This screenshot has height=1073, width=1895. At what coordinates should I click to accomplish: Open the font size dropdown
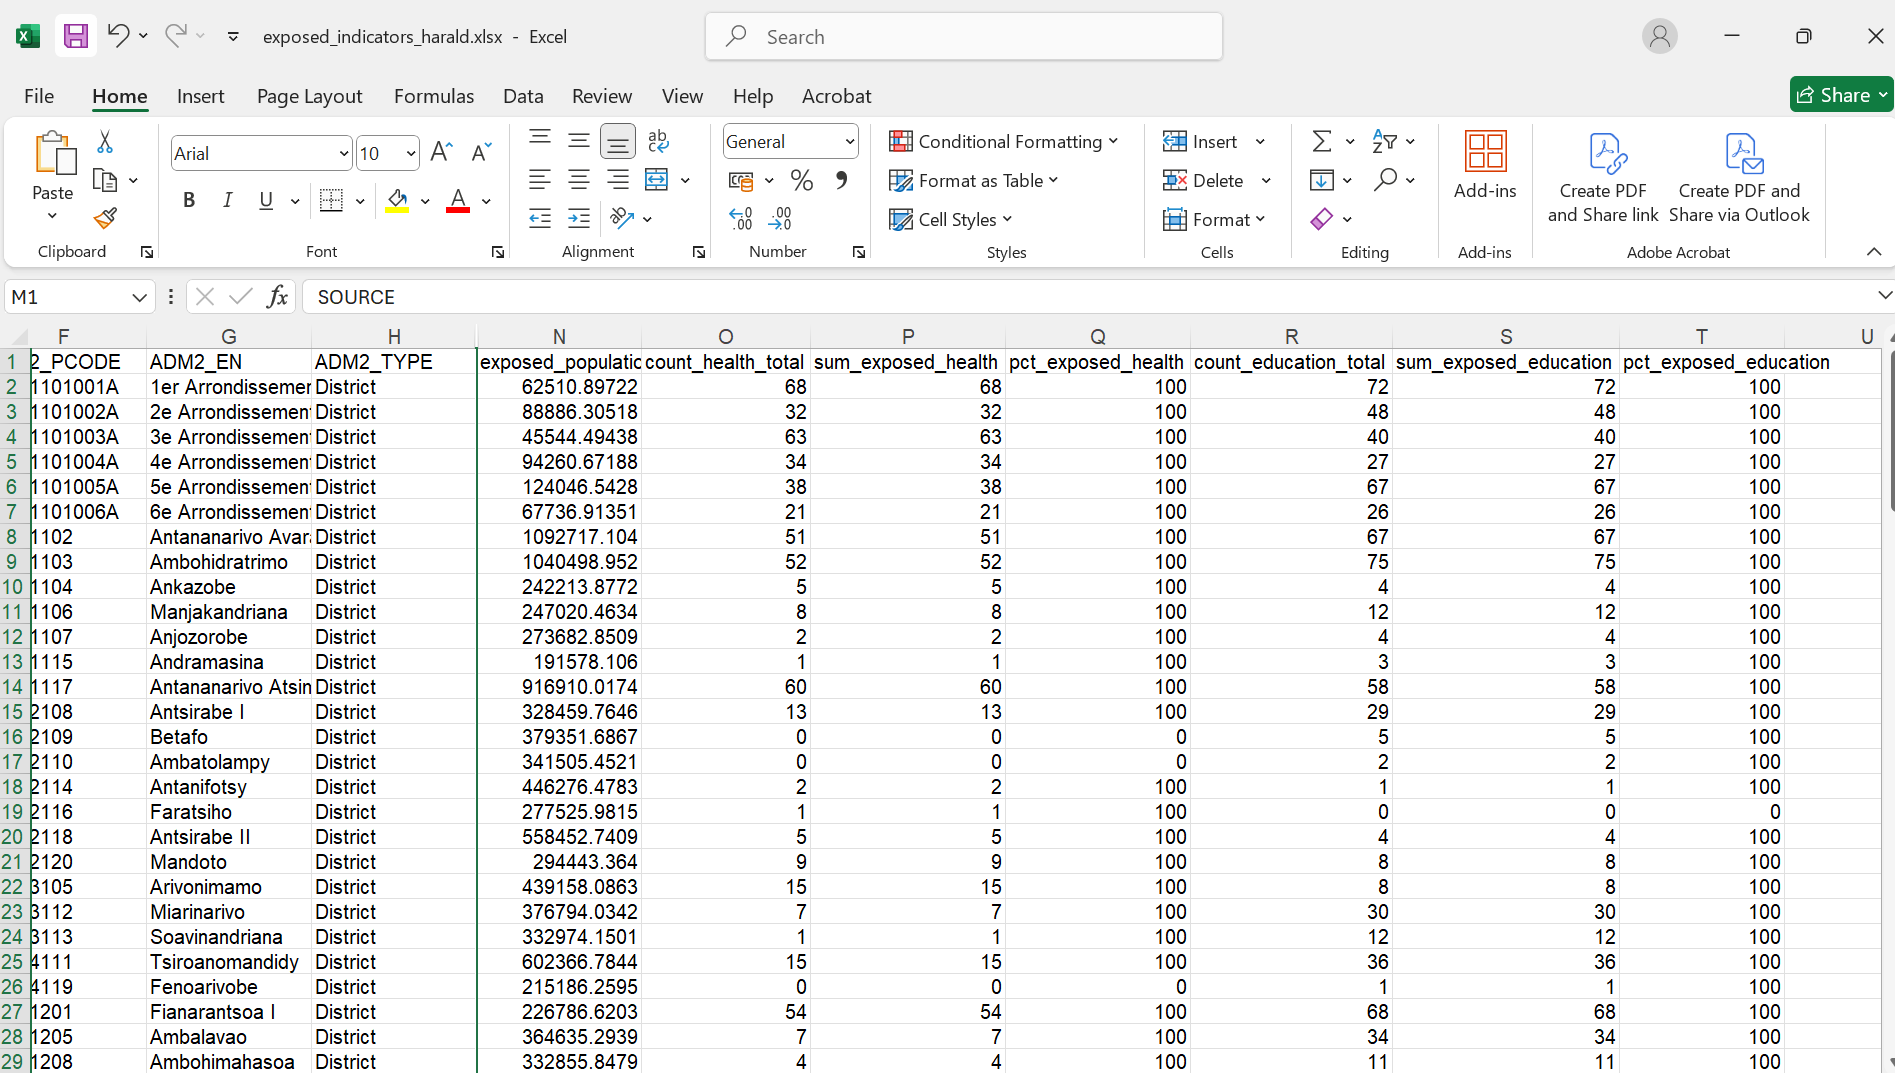coord(410,152)
